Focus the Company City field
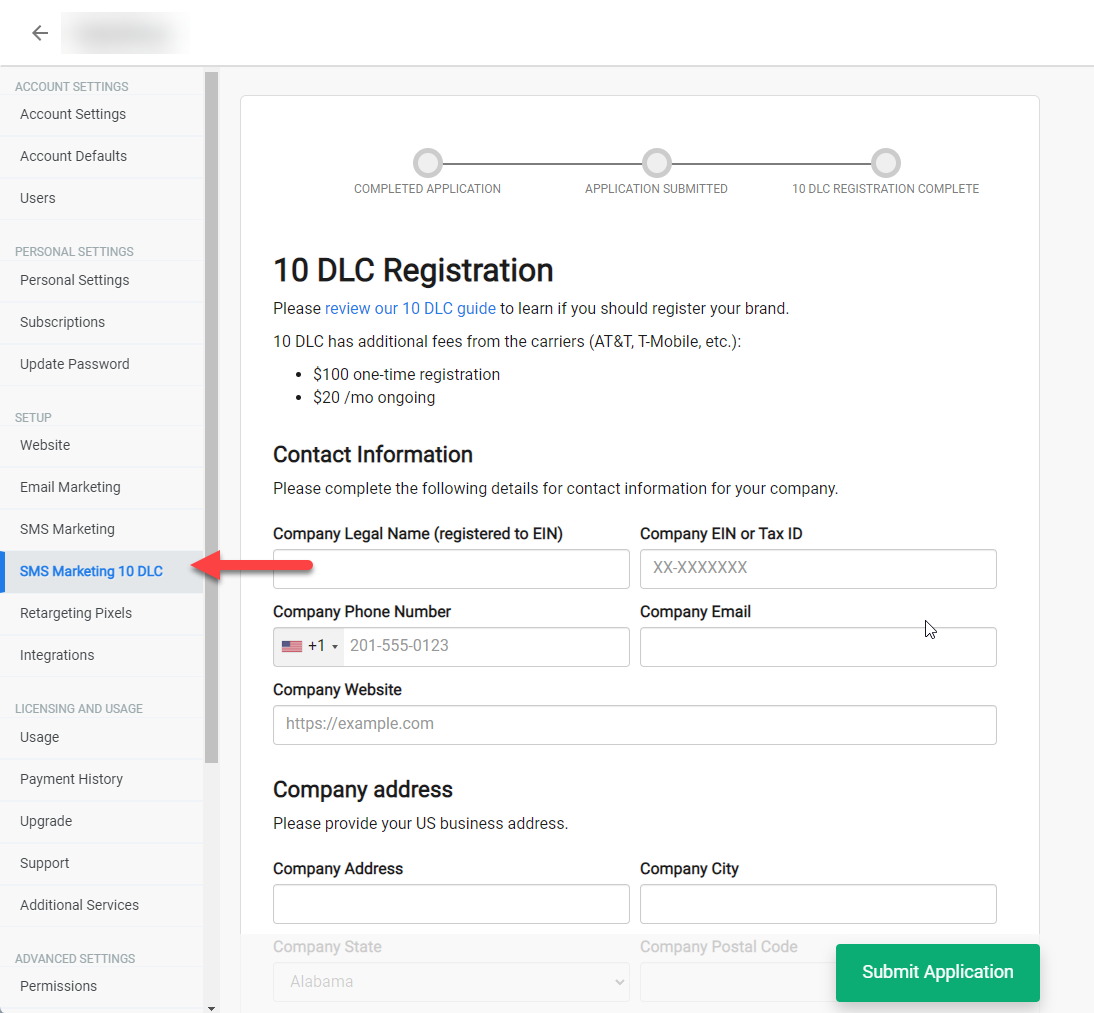1094x1013 pixels. (818, 904)
